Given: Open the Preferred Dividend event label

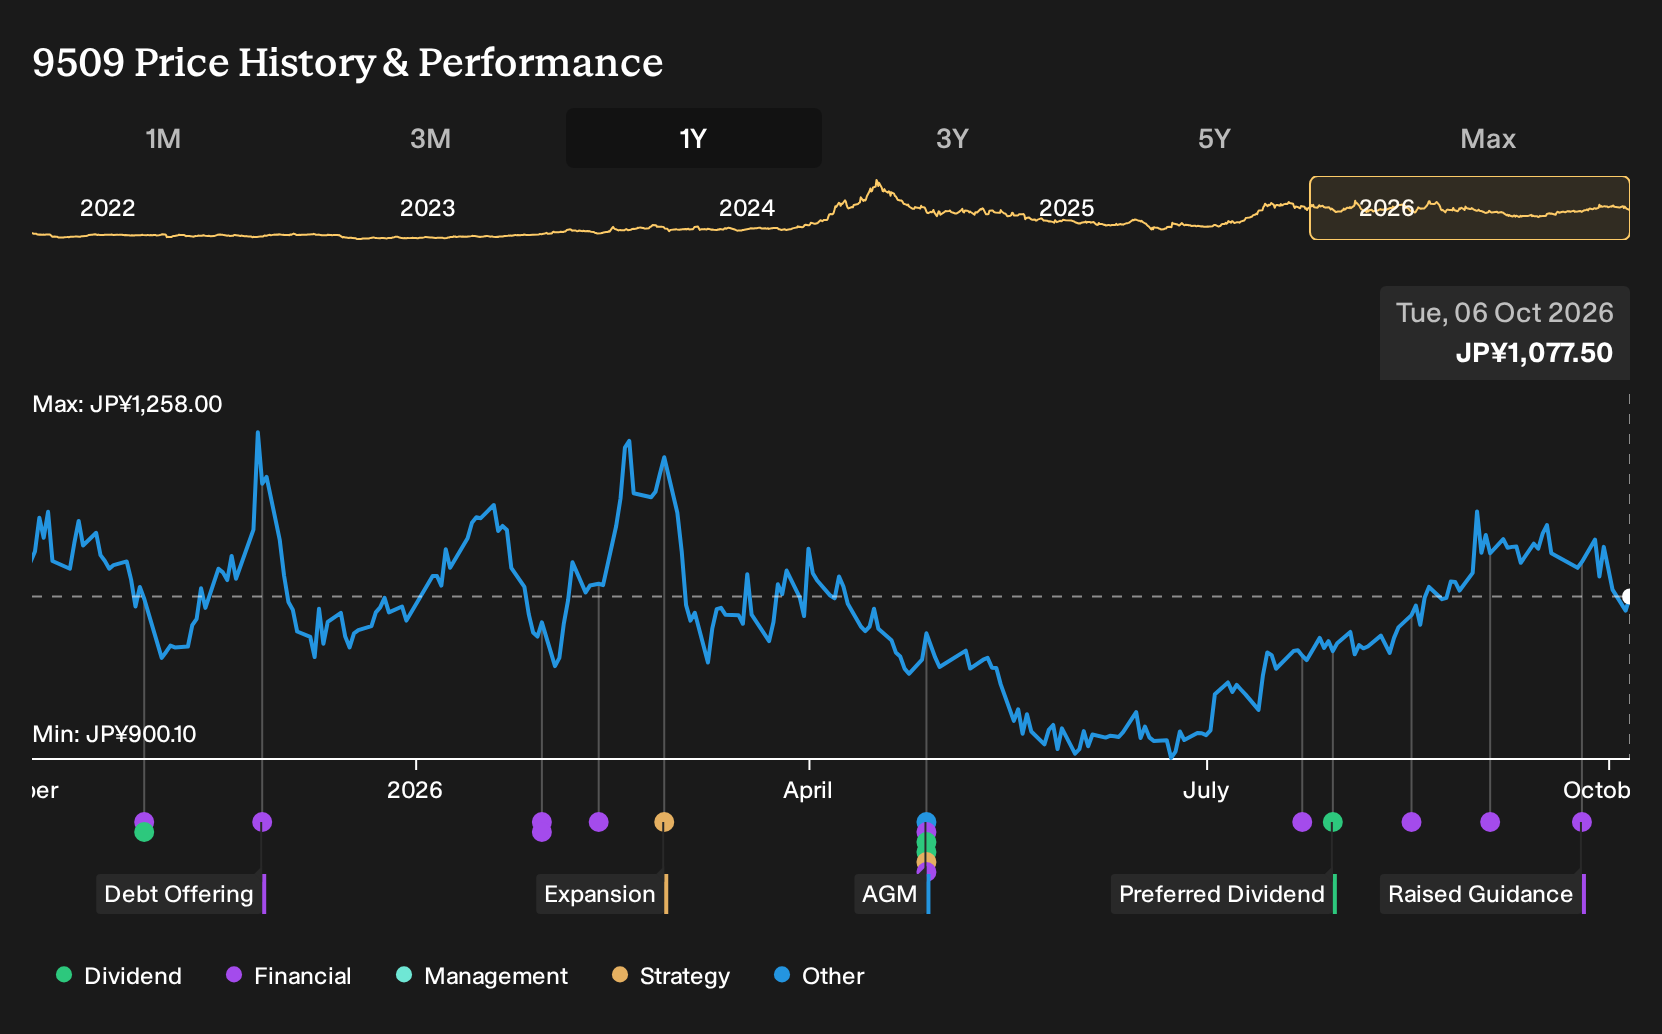Looking at the screenshot, I should click(1224, 894).
